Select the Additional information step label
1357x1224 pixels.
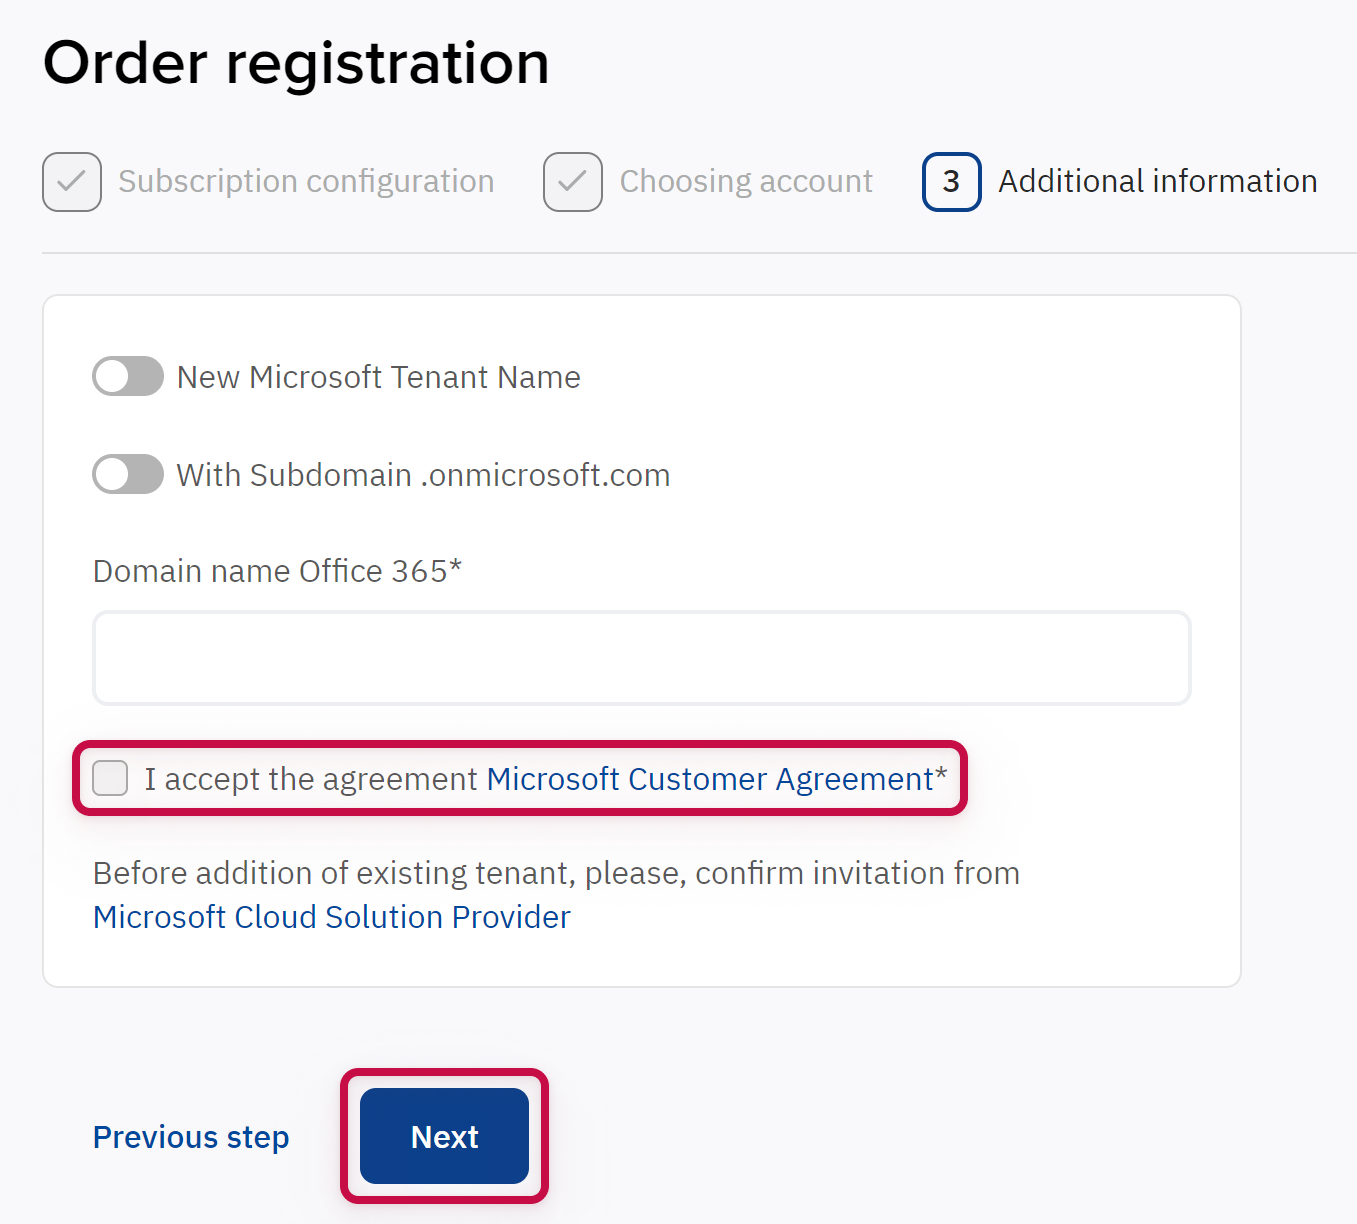(x=1157, y=182)
